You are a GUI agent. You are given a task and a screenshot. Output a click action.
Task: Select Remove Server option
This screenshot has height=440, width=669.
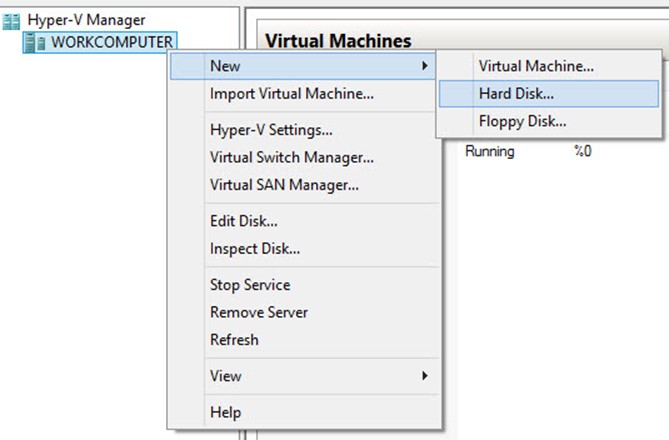[259, 312]
